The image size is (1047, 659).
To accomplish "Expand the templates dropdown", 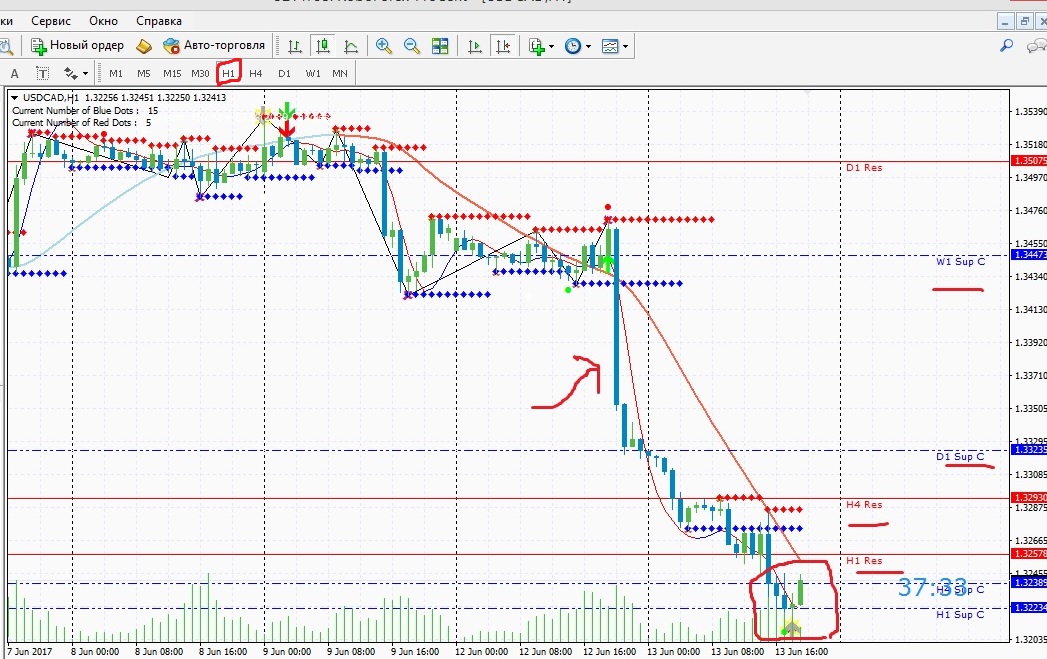I will 615,46.
